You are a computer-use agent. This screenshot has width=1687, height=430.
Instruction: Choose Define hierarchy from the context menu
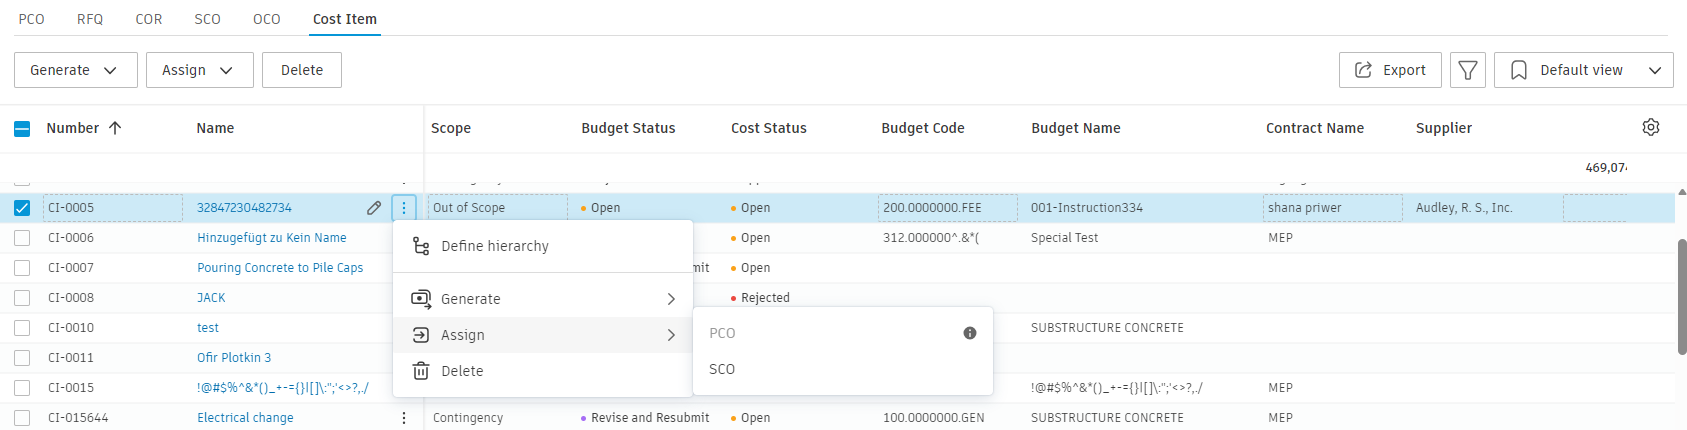[x=543, y=246]
